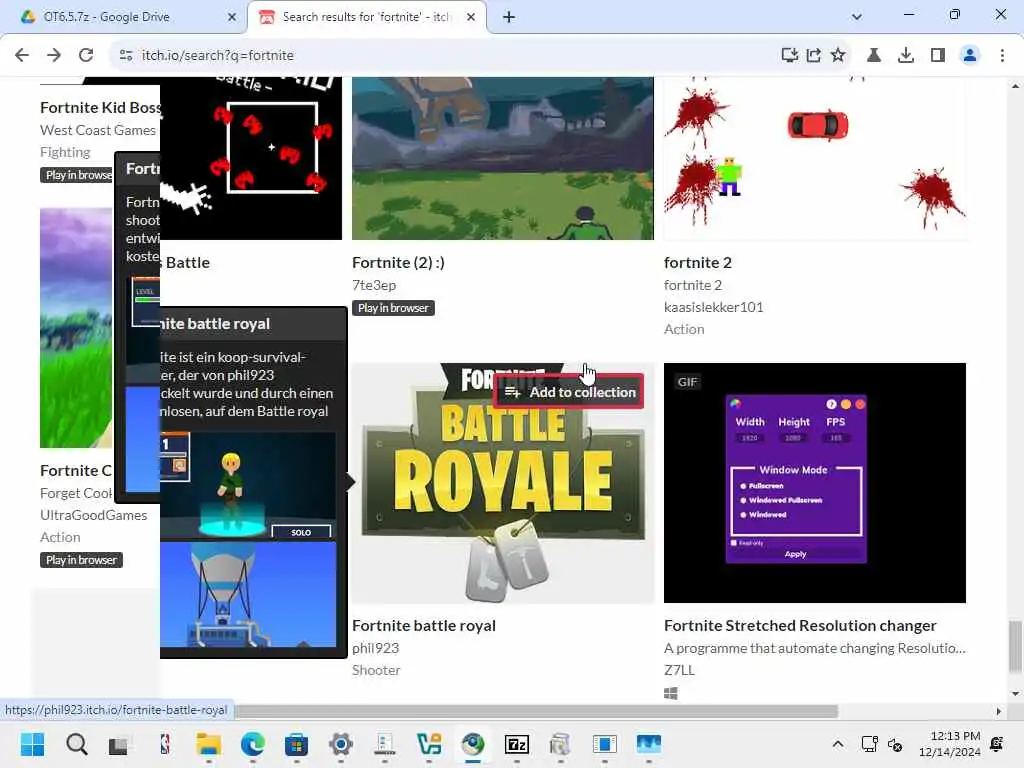Close the itch.io search tab

pos(471,17)
